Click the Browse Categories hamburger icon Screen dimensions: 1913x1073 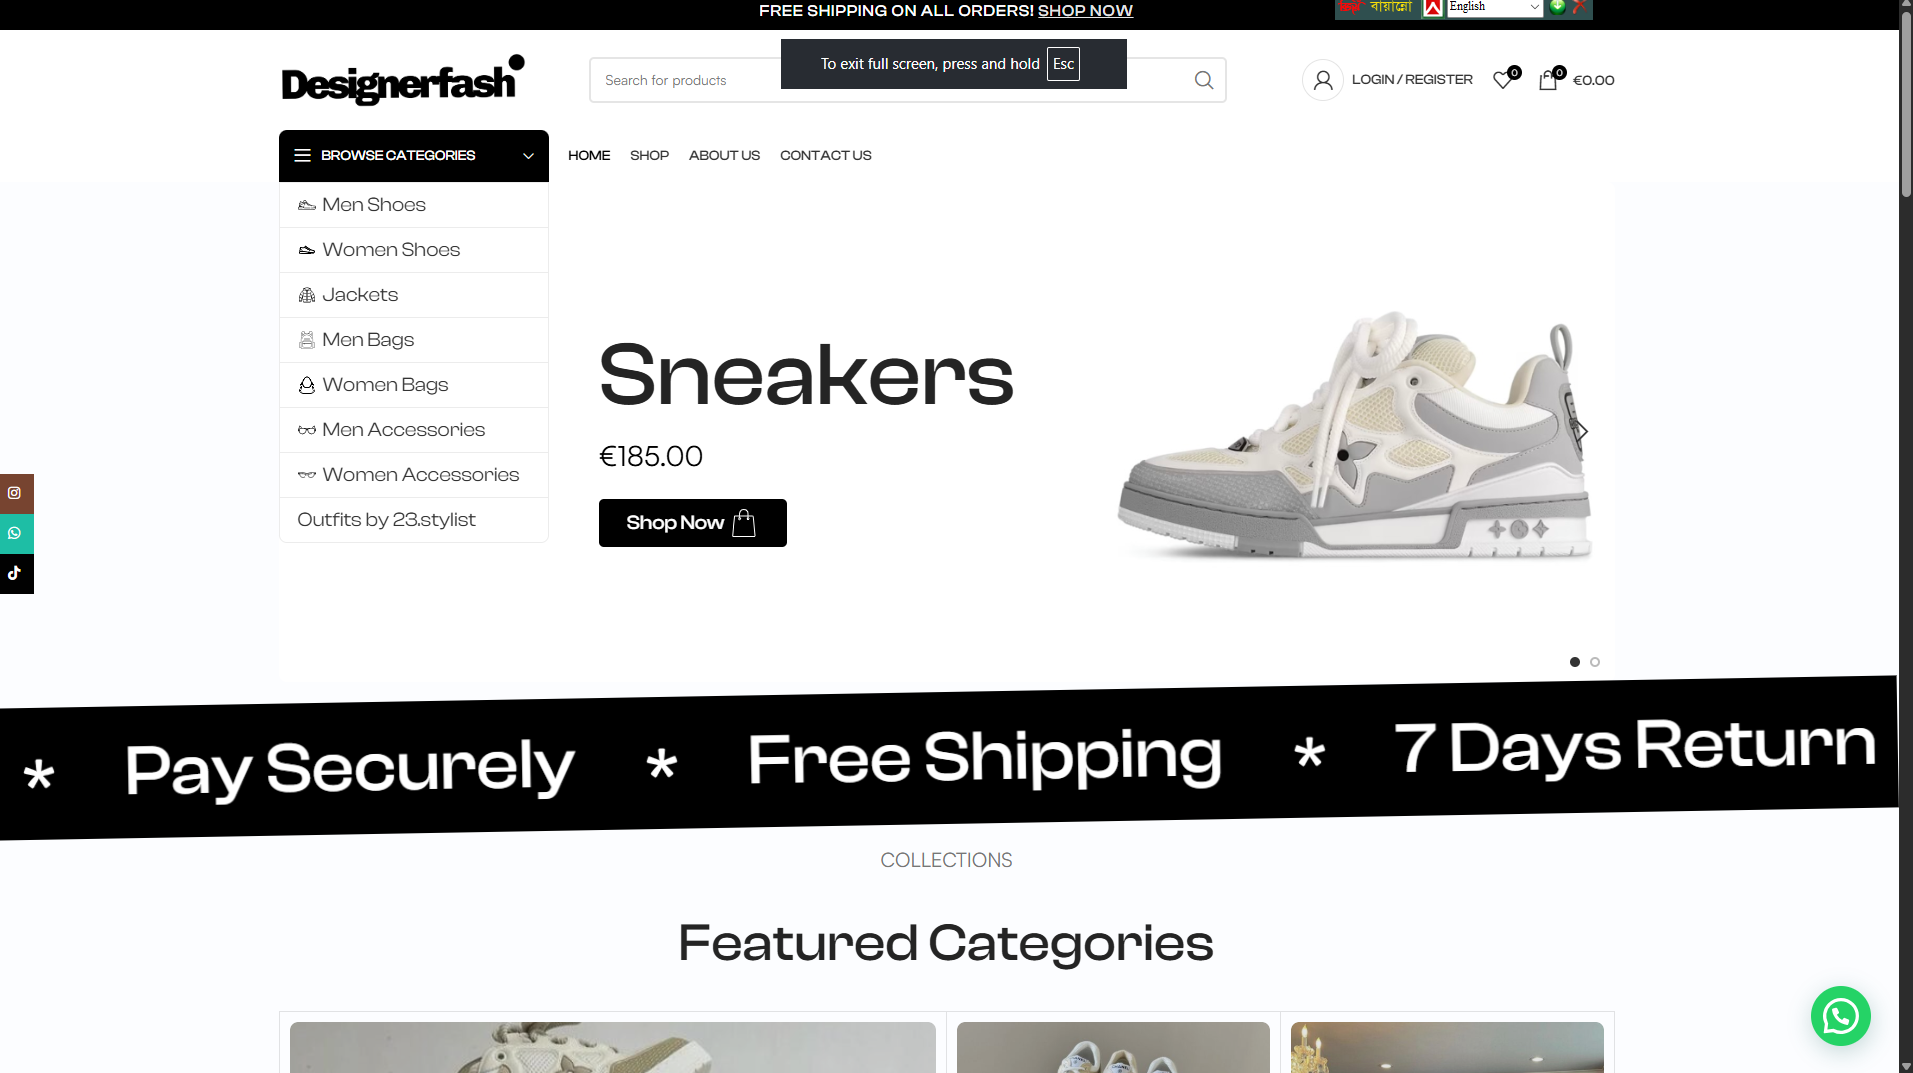pyautogui.click(x=302, y=156)
